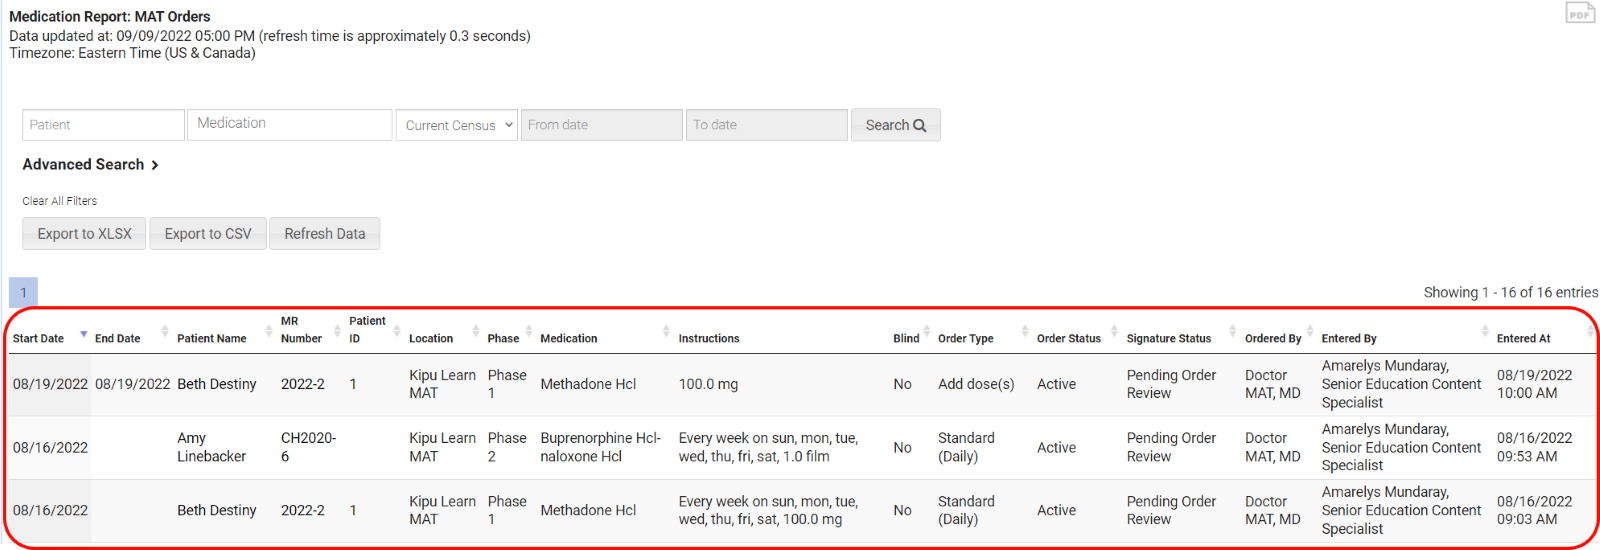
Task: Click the blue sort arrow beside Start Date
Action: 84,334
